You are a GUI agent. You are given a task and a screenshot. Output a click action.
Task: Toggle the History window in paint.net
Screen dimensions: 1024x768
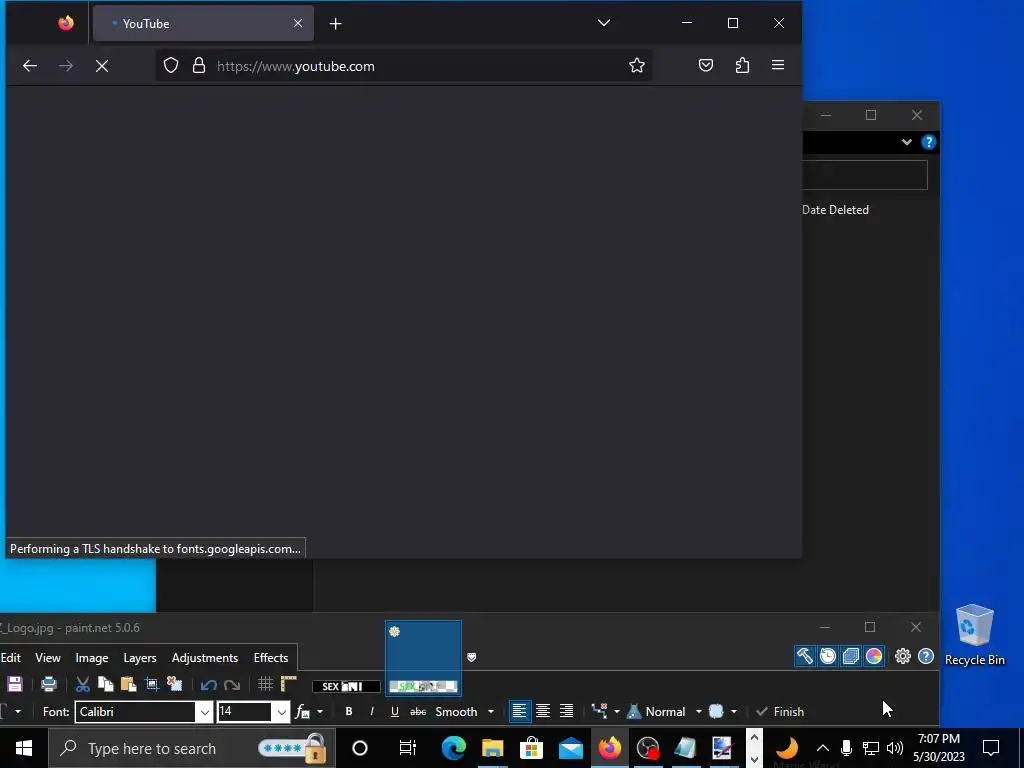(827, 656)
